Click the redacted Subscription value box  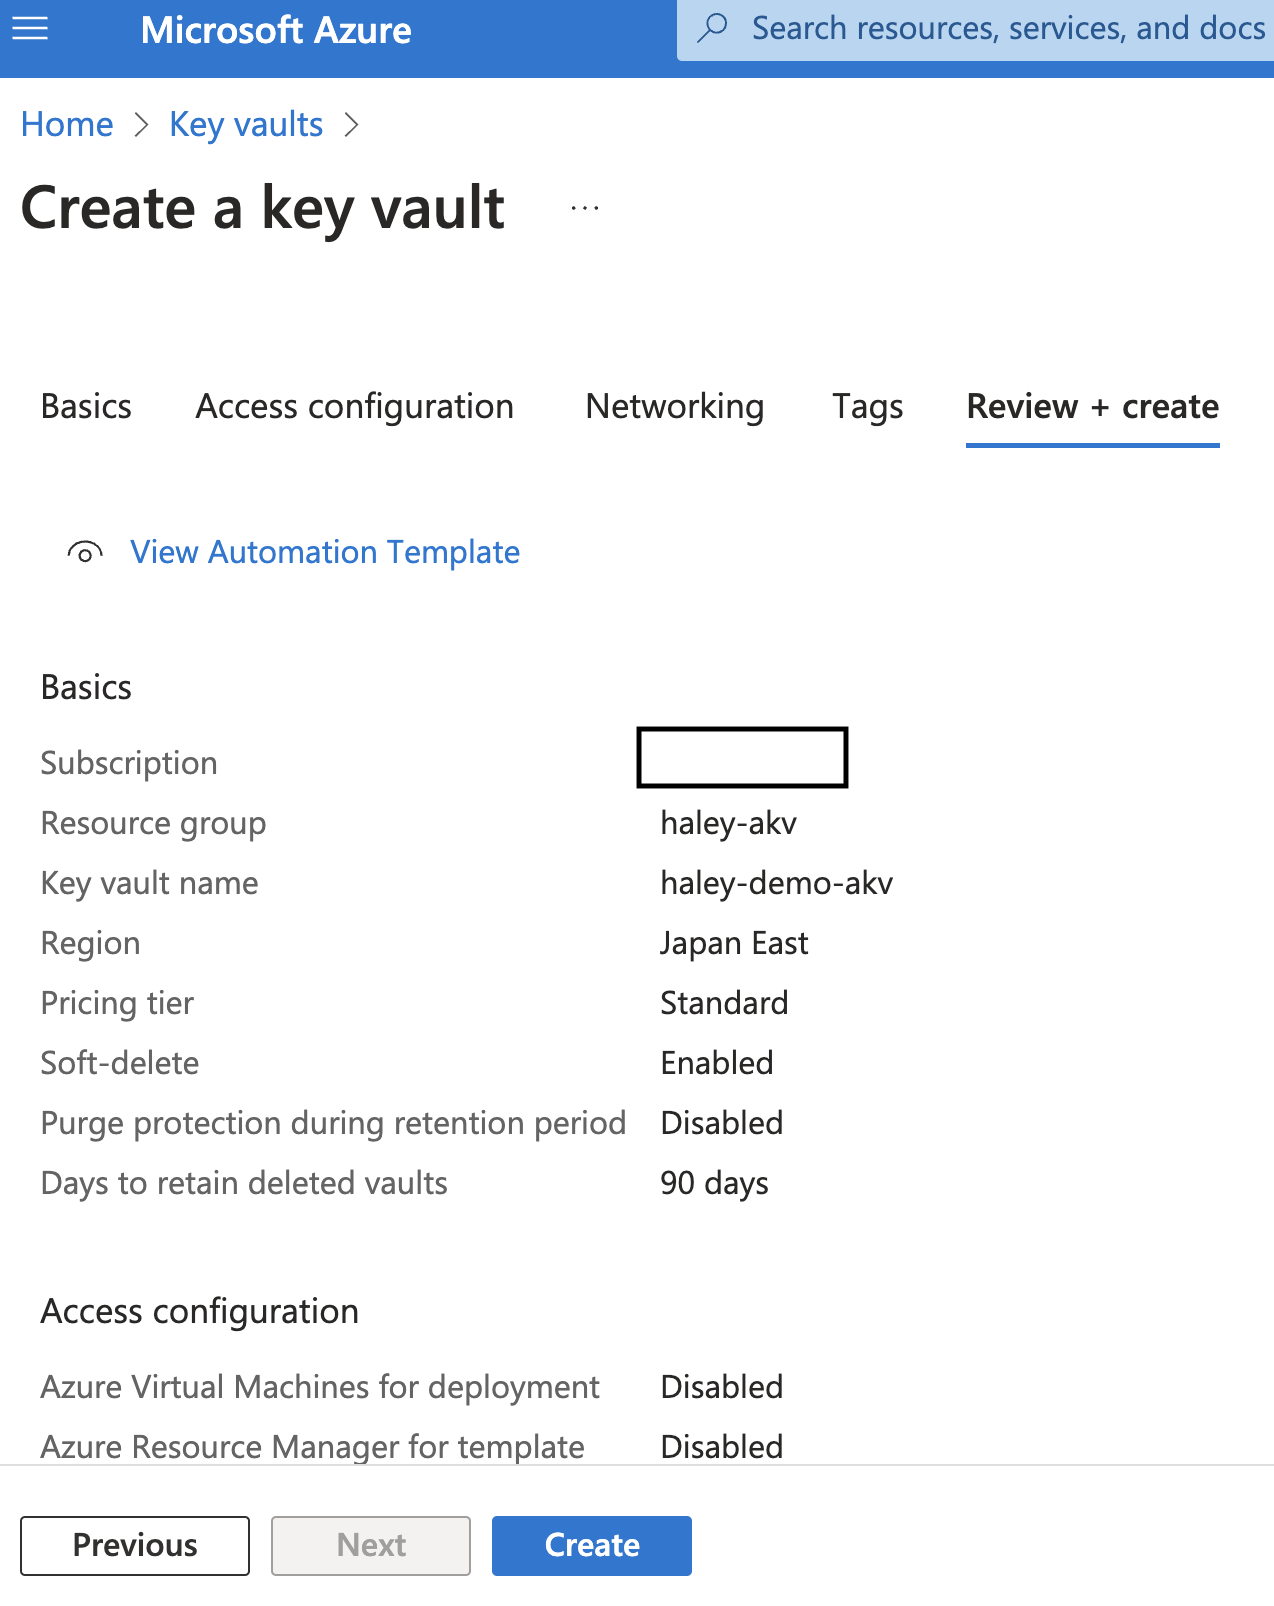741,757
